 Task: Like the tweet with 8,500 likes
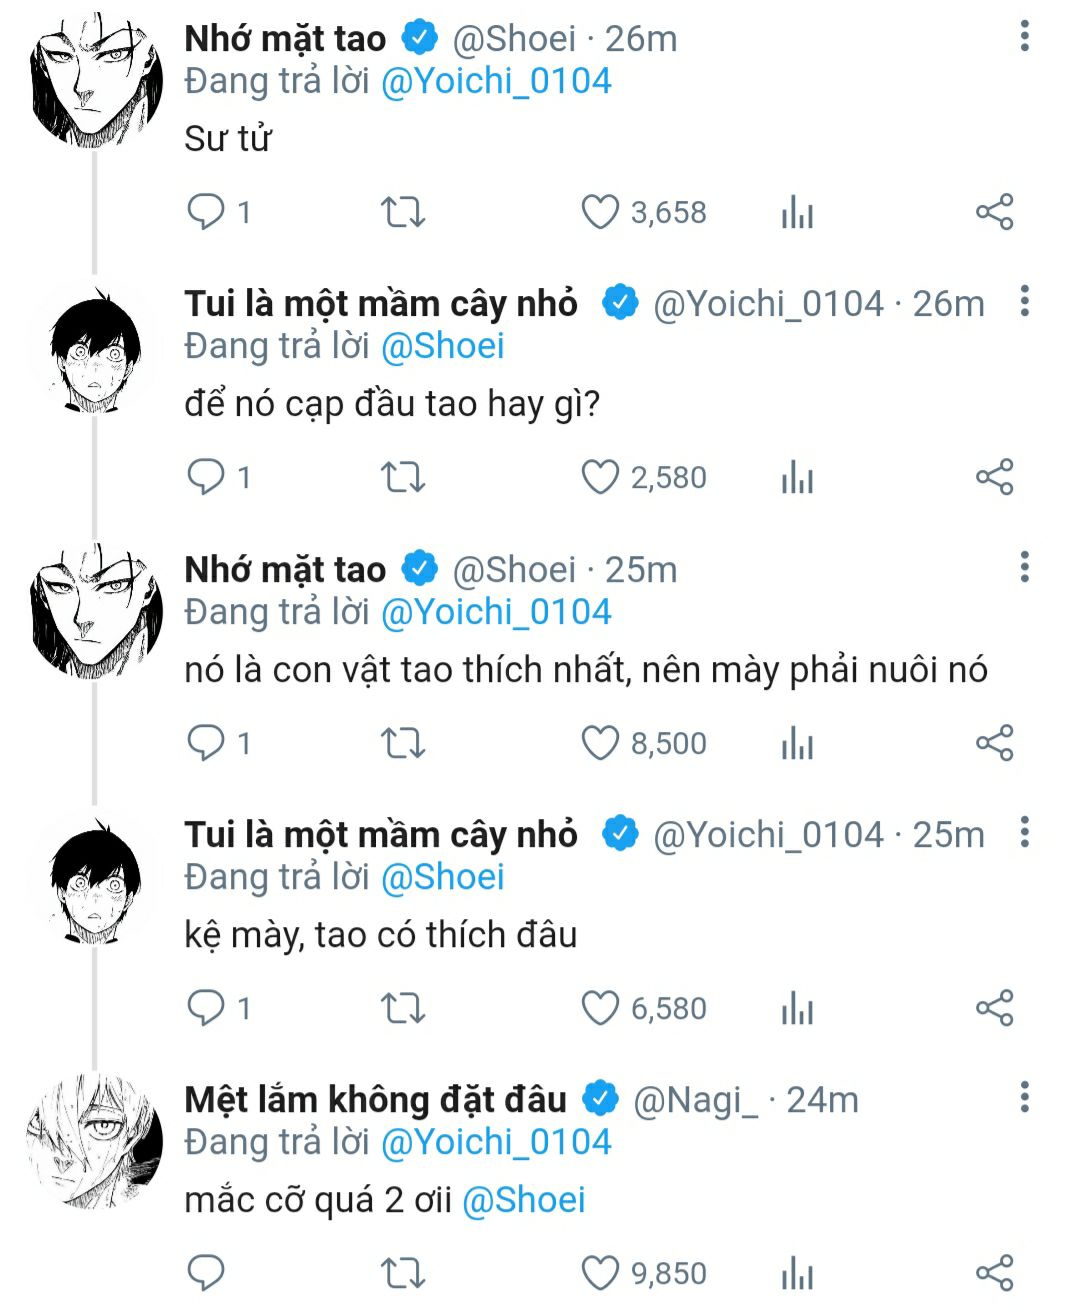click(x=600, y=743)
